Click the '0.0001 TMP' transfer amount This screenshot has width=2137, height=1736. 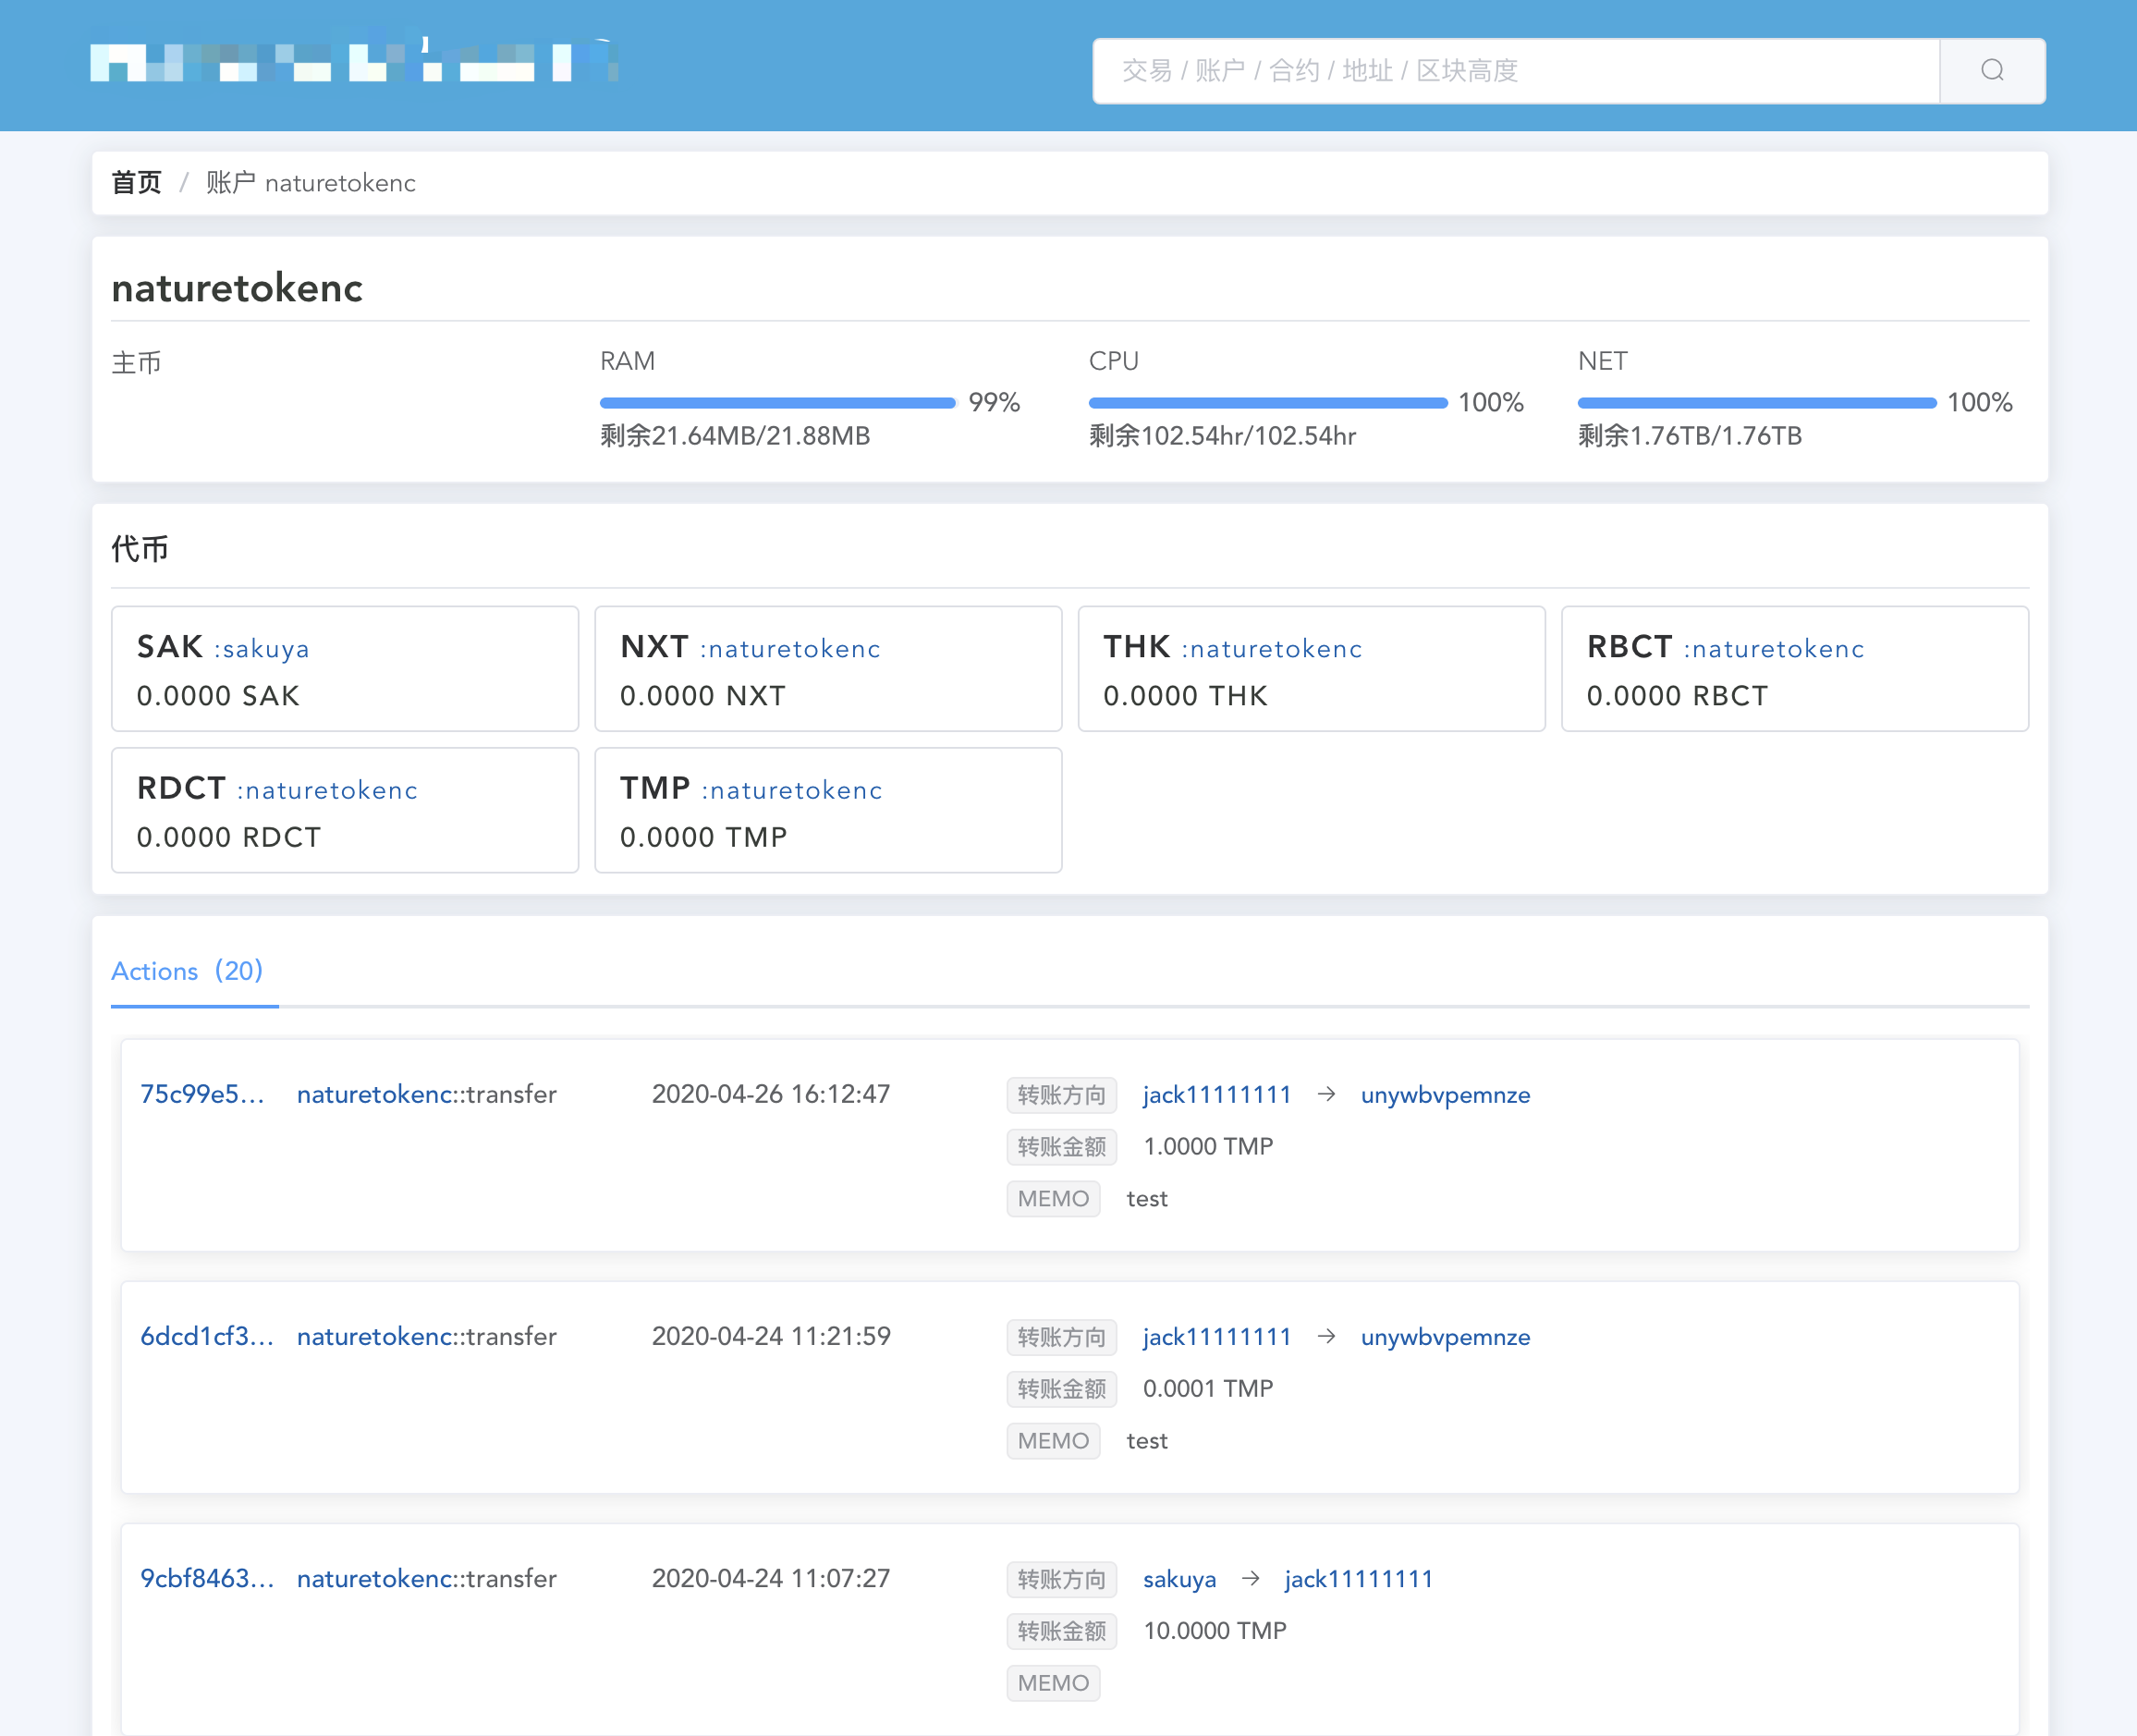coord(1208,1388)
